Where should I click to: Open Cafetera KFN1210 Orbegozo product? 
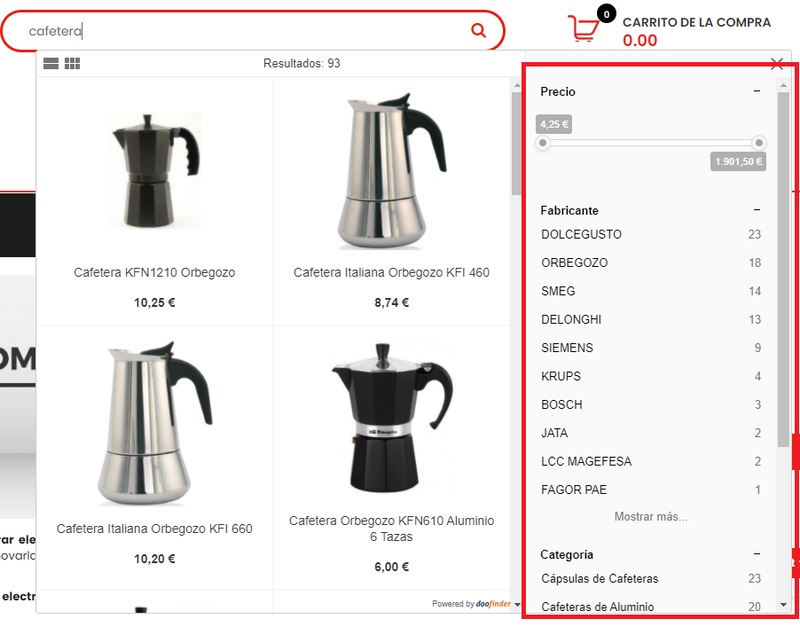tap(154, 272)
